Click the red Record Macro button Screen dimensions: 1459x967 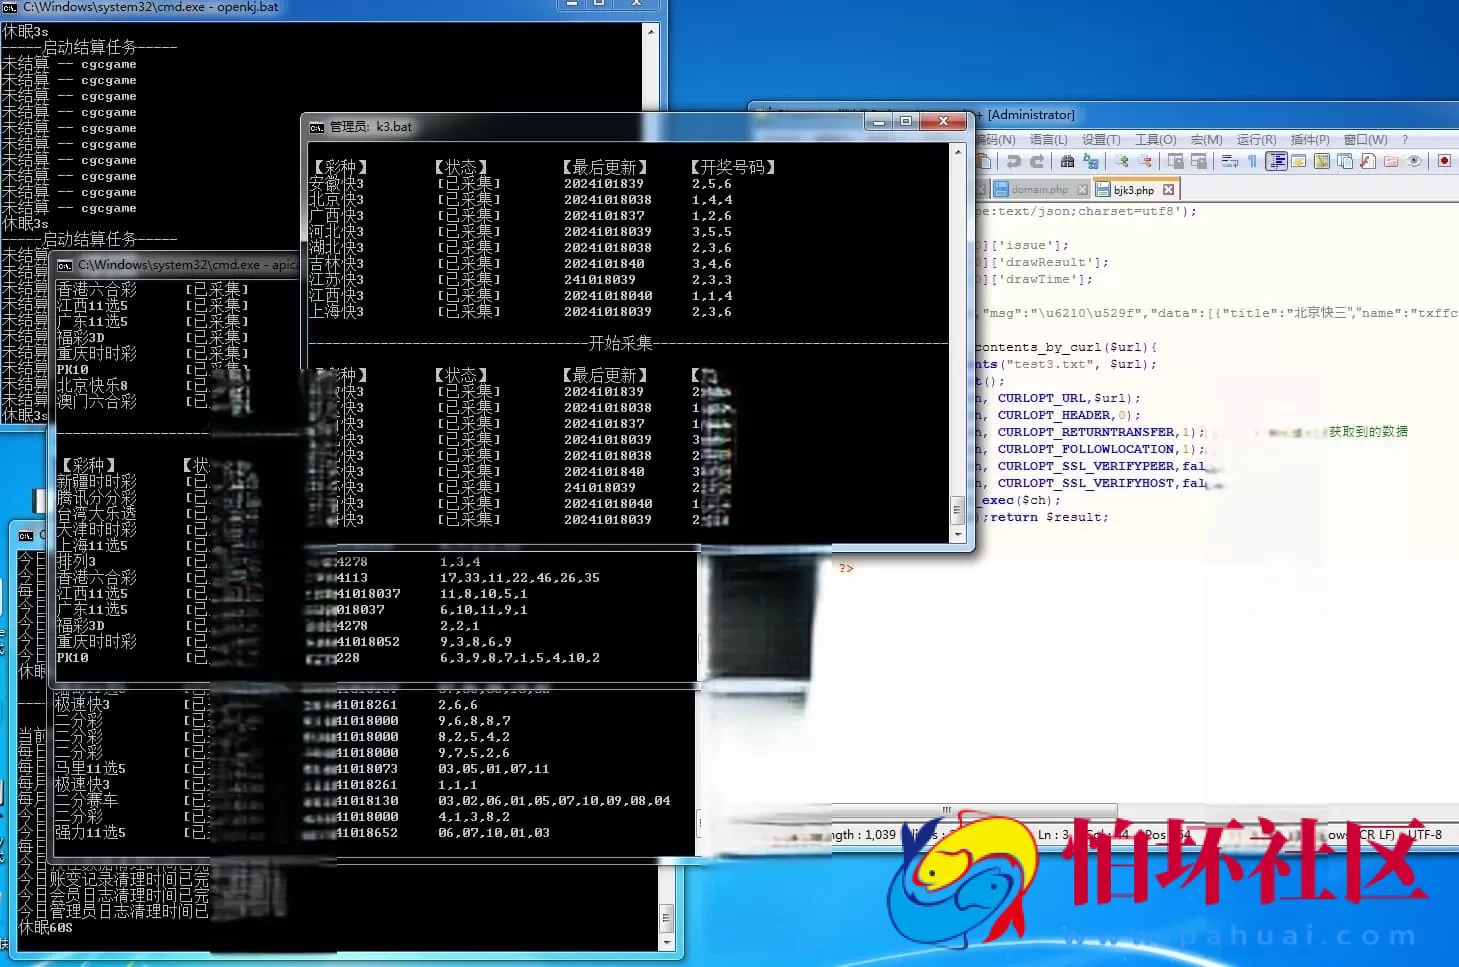coord(1444,161)
